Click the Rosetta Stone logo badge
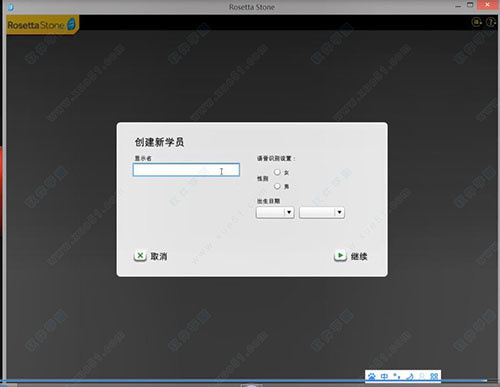Viewport: 500px width, 387px height. (x=43, y=25)
